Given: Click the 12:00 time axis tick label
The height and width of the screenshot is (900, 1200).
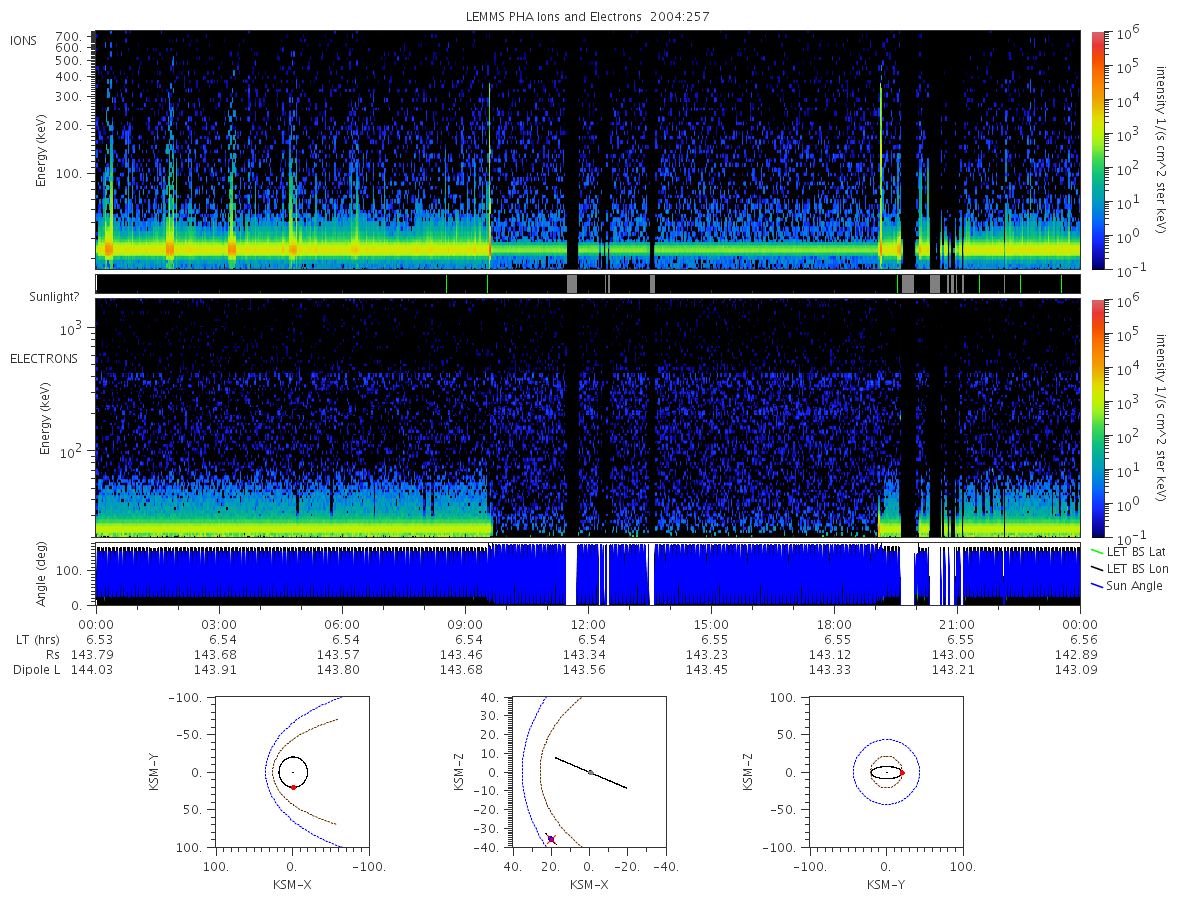Looking at the screenshot, I should [588, 624].
